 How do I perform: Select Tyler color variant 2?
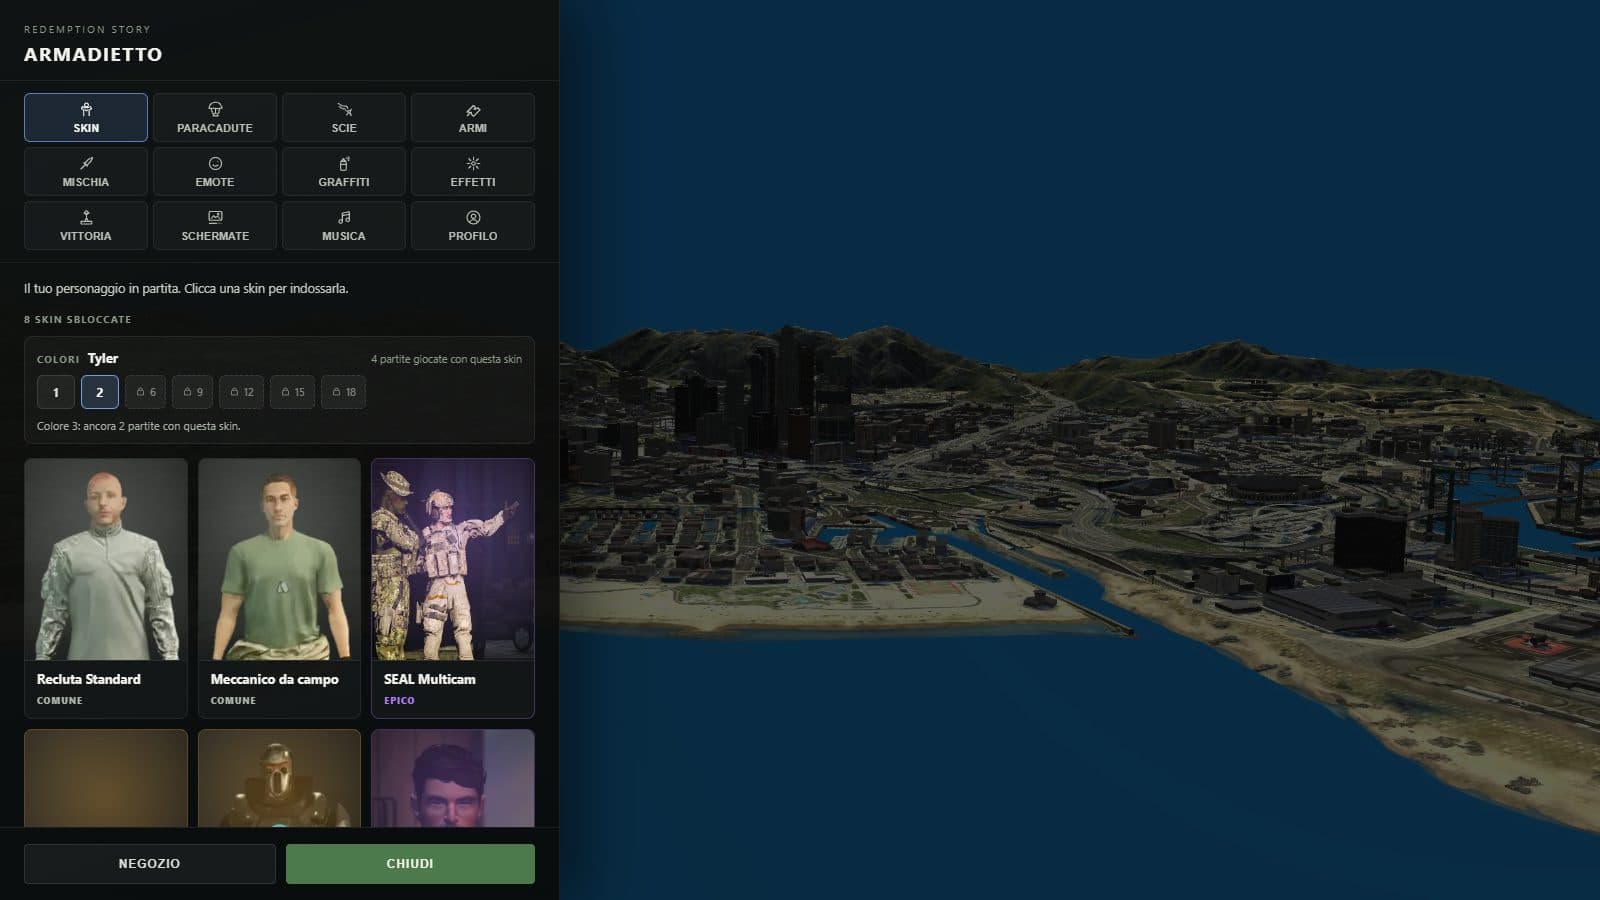coord(100,392)
